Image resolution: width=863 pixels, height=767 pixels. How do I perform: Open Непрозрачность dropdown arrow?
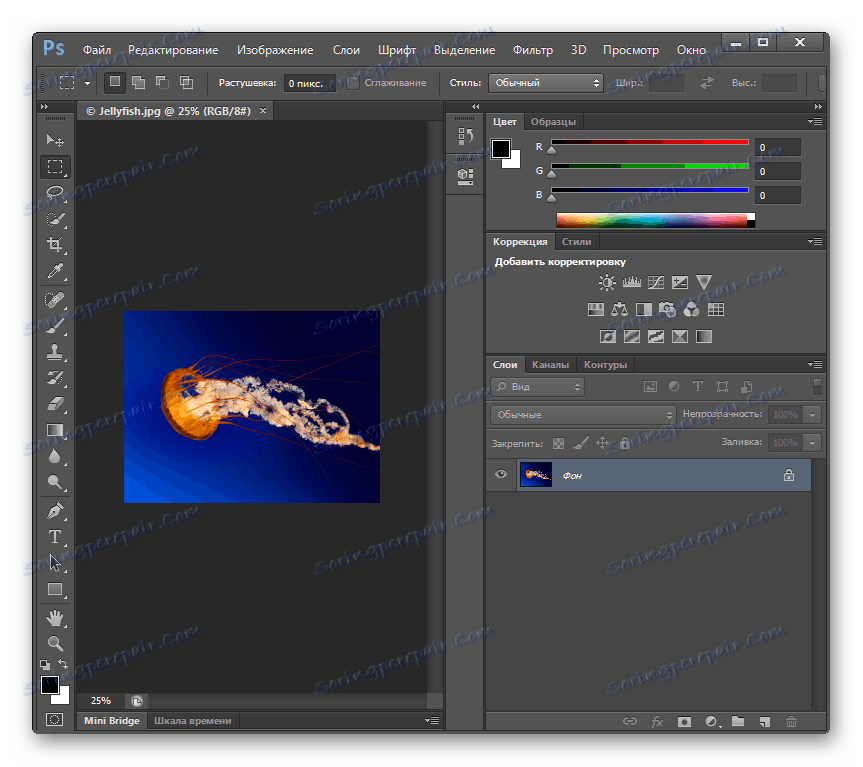[x=812, y=414]
